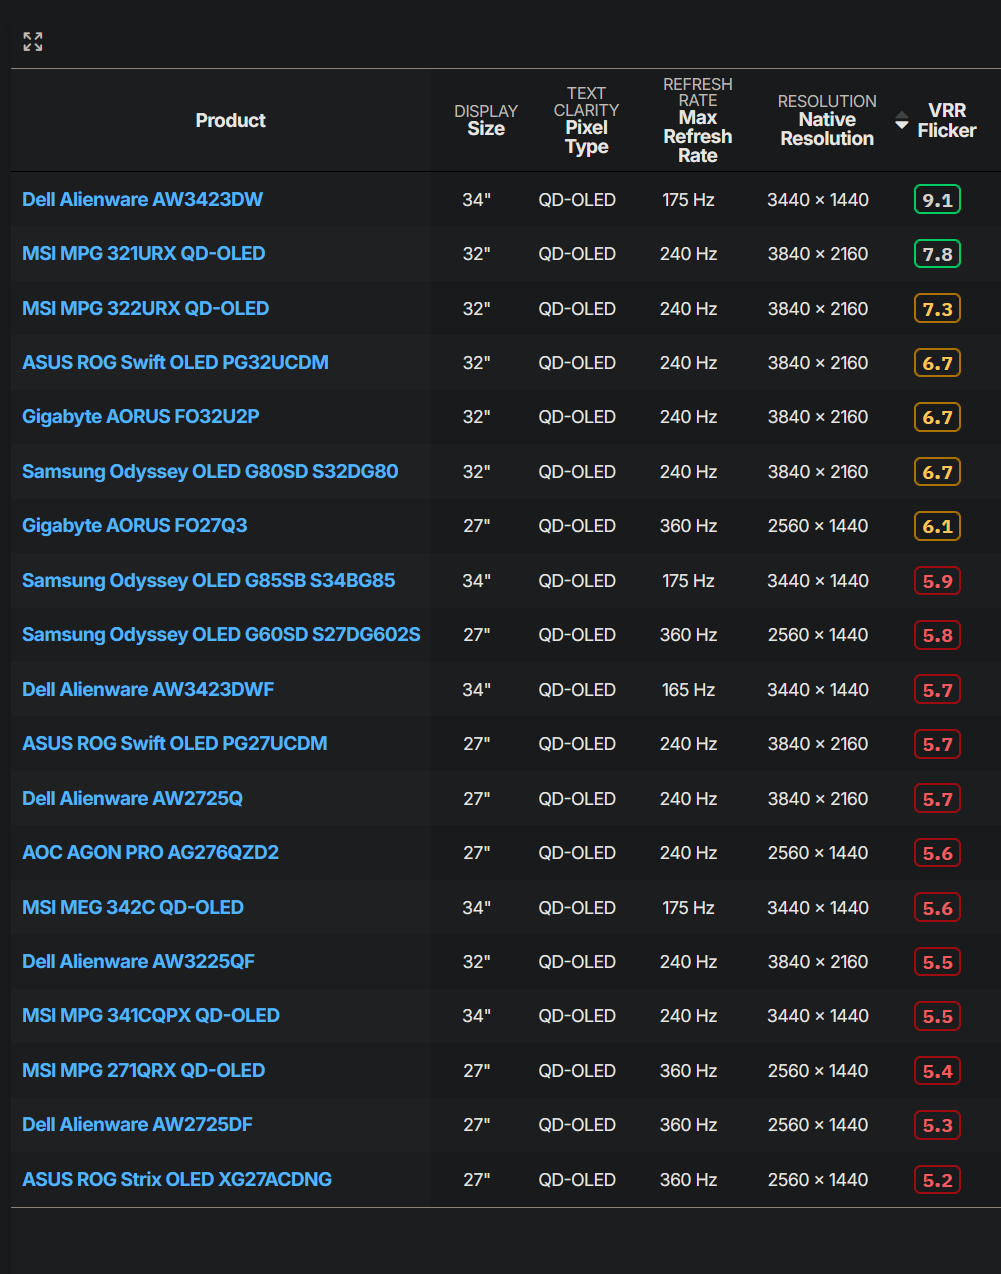1001x1274 pixels.
Task: Sort by Display Size column header
Action: (x=486, y=120)
